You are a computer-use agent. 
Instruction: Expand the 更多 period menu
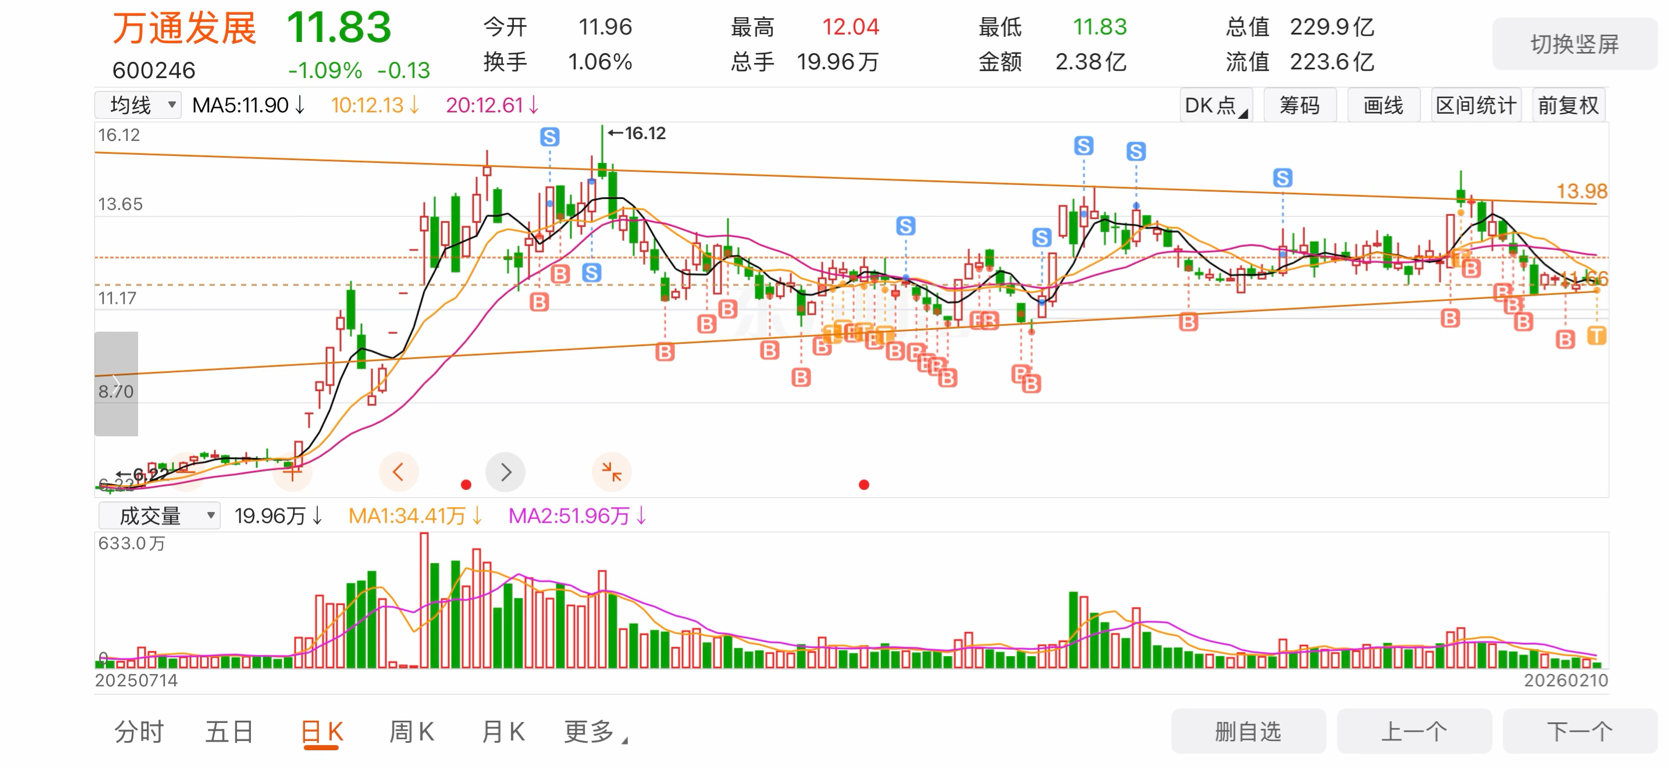(596, 732)
